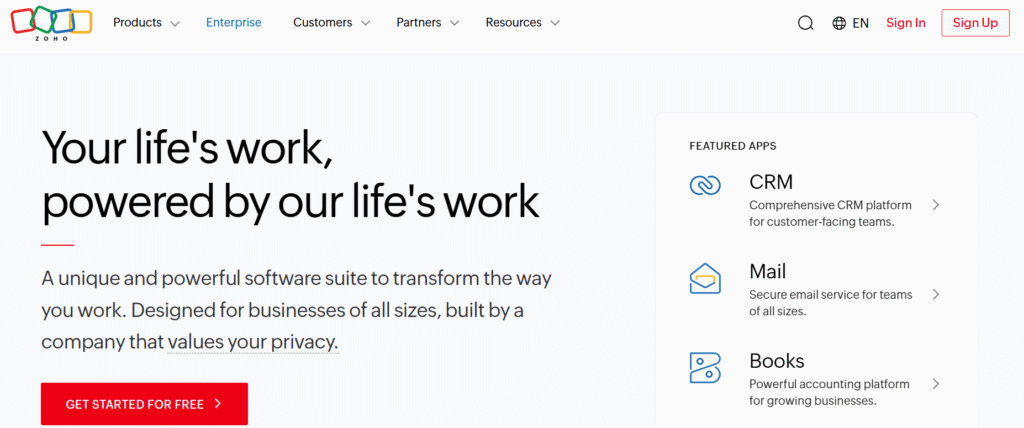Open the search magnifier icon
Viewport: 1024px width, 428px height.
(805, 23)
